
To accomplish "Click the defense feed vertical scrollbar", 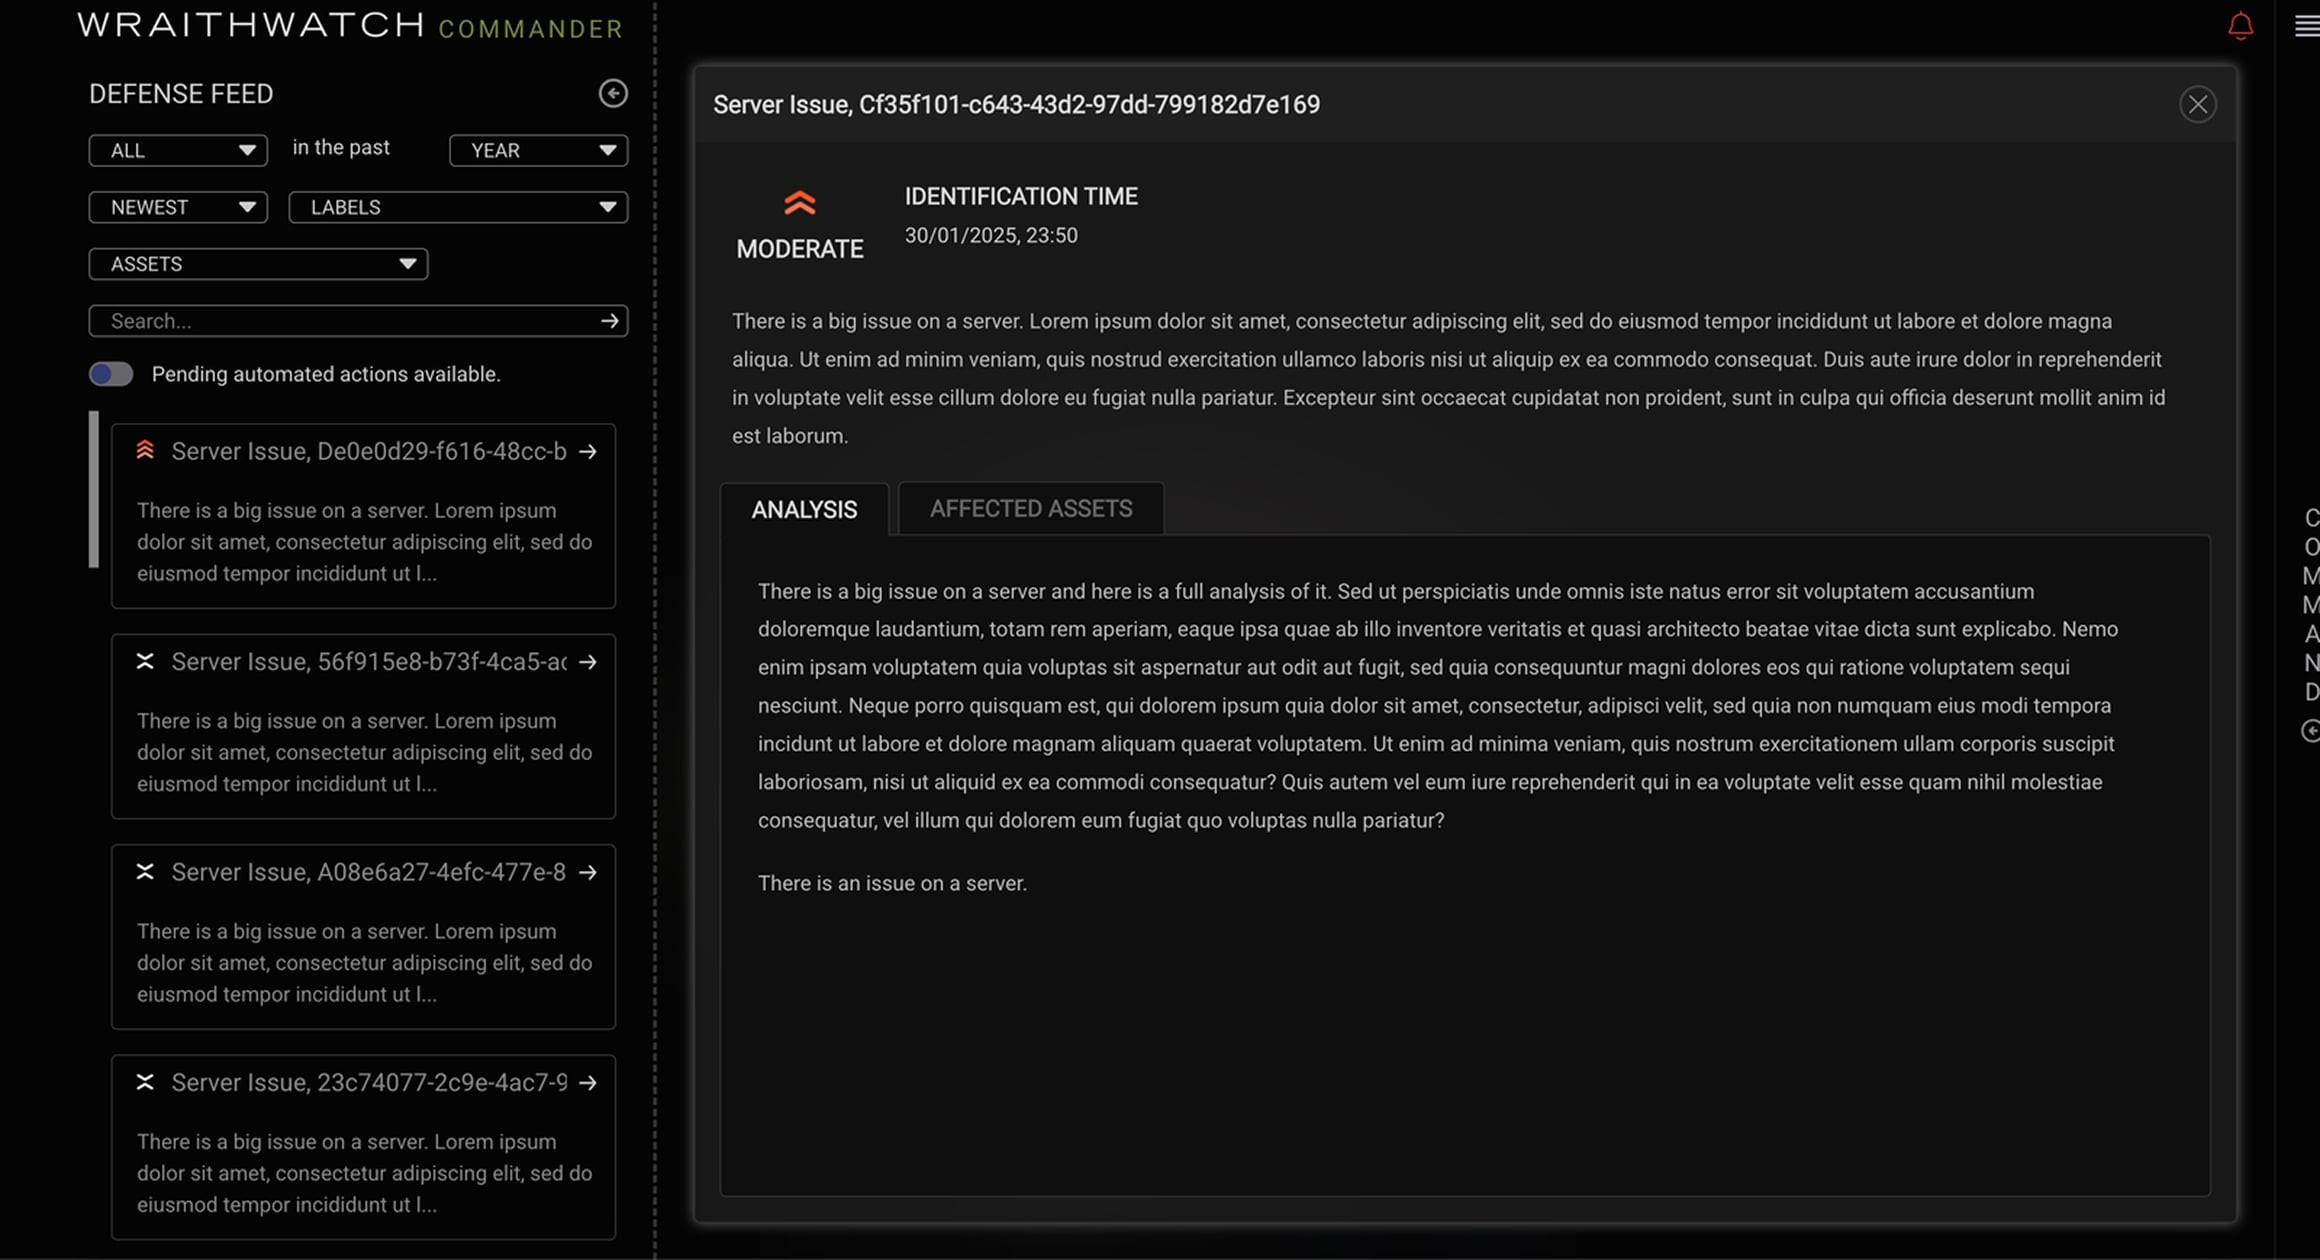I will tap(94, 490).
